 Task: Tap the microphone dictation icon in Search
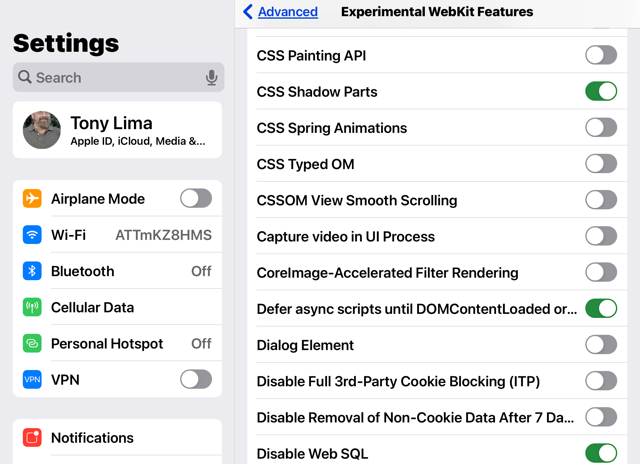click(211, 77)
